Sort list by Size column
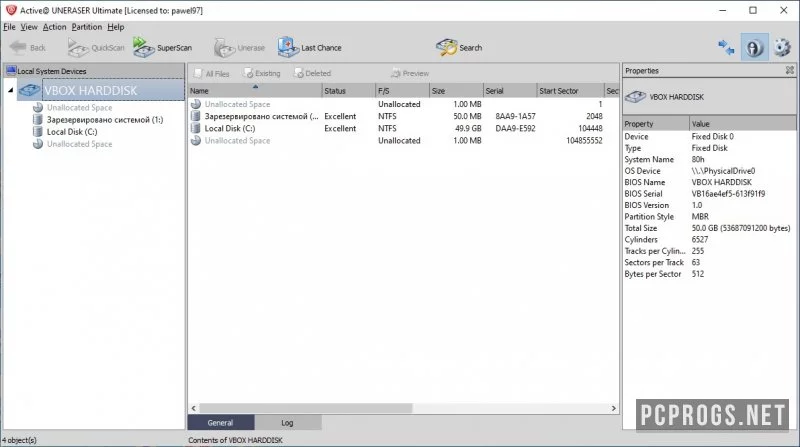 click(x=456, y=91)
